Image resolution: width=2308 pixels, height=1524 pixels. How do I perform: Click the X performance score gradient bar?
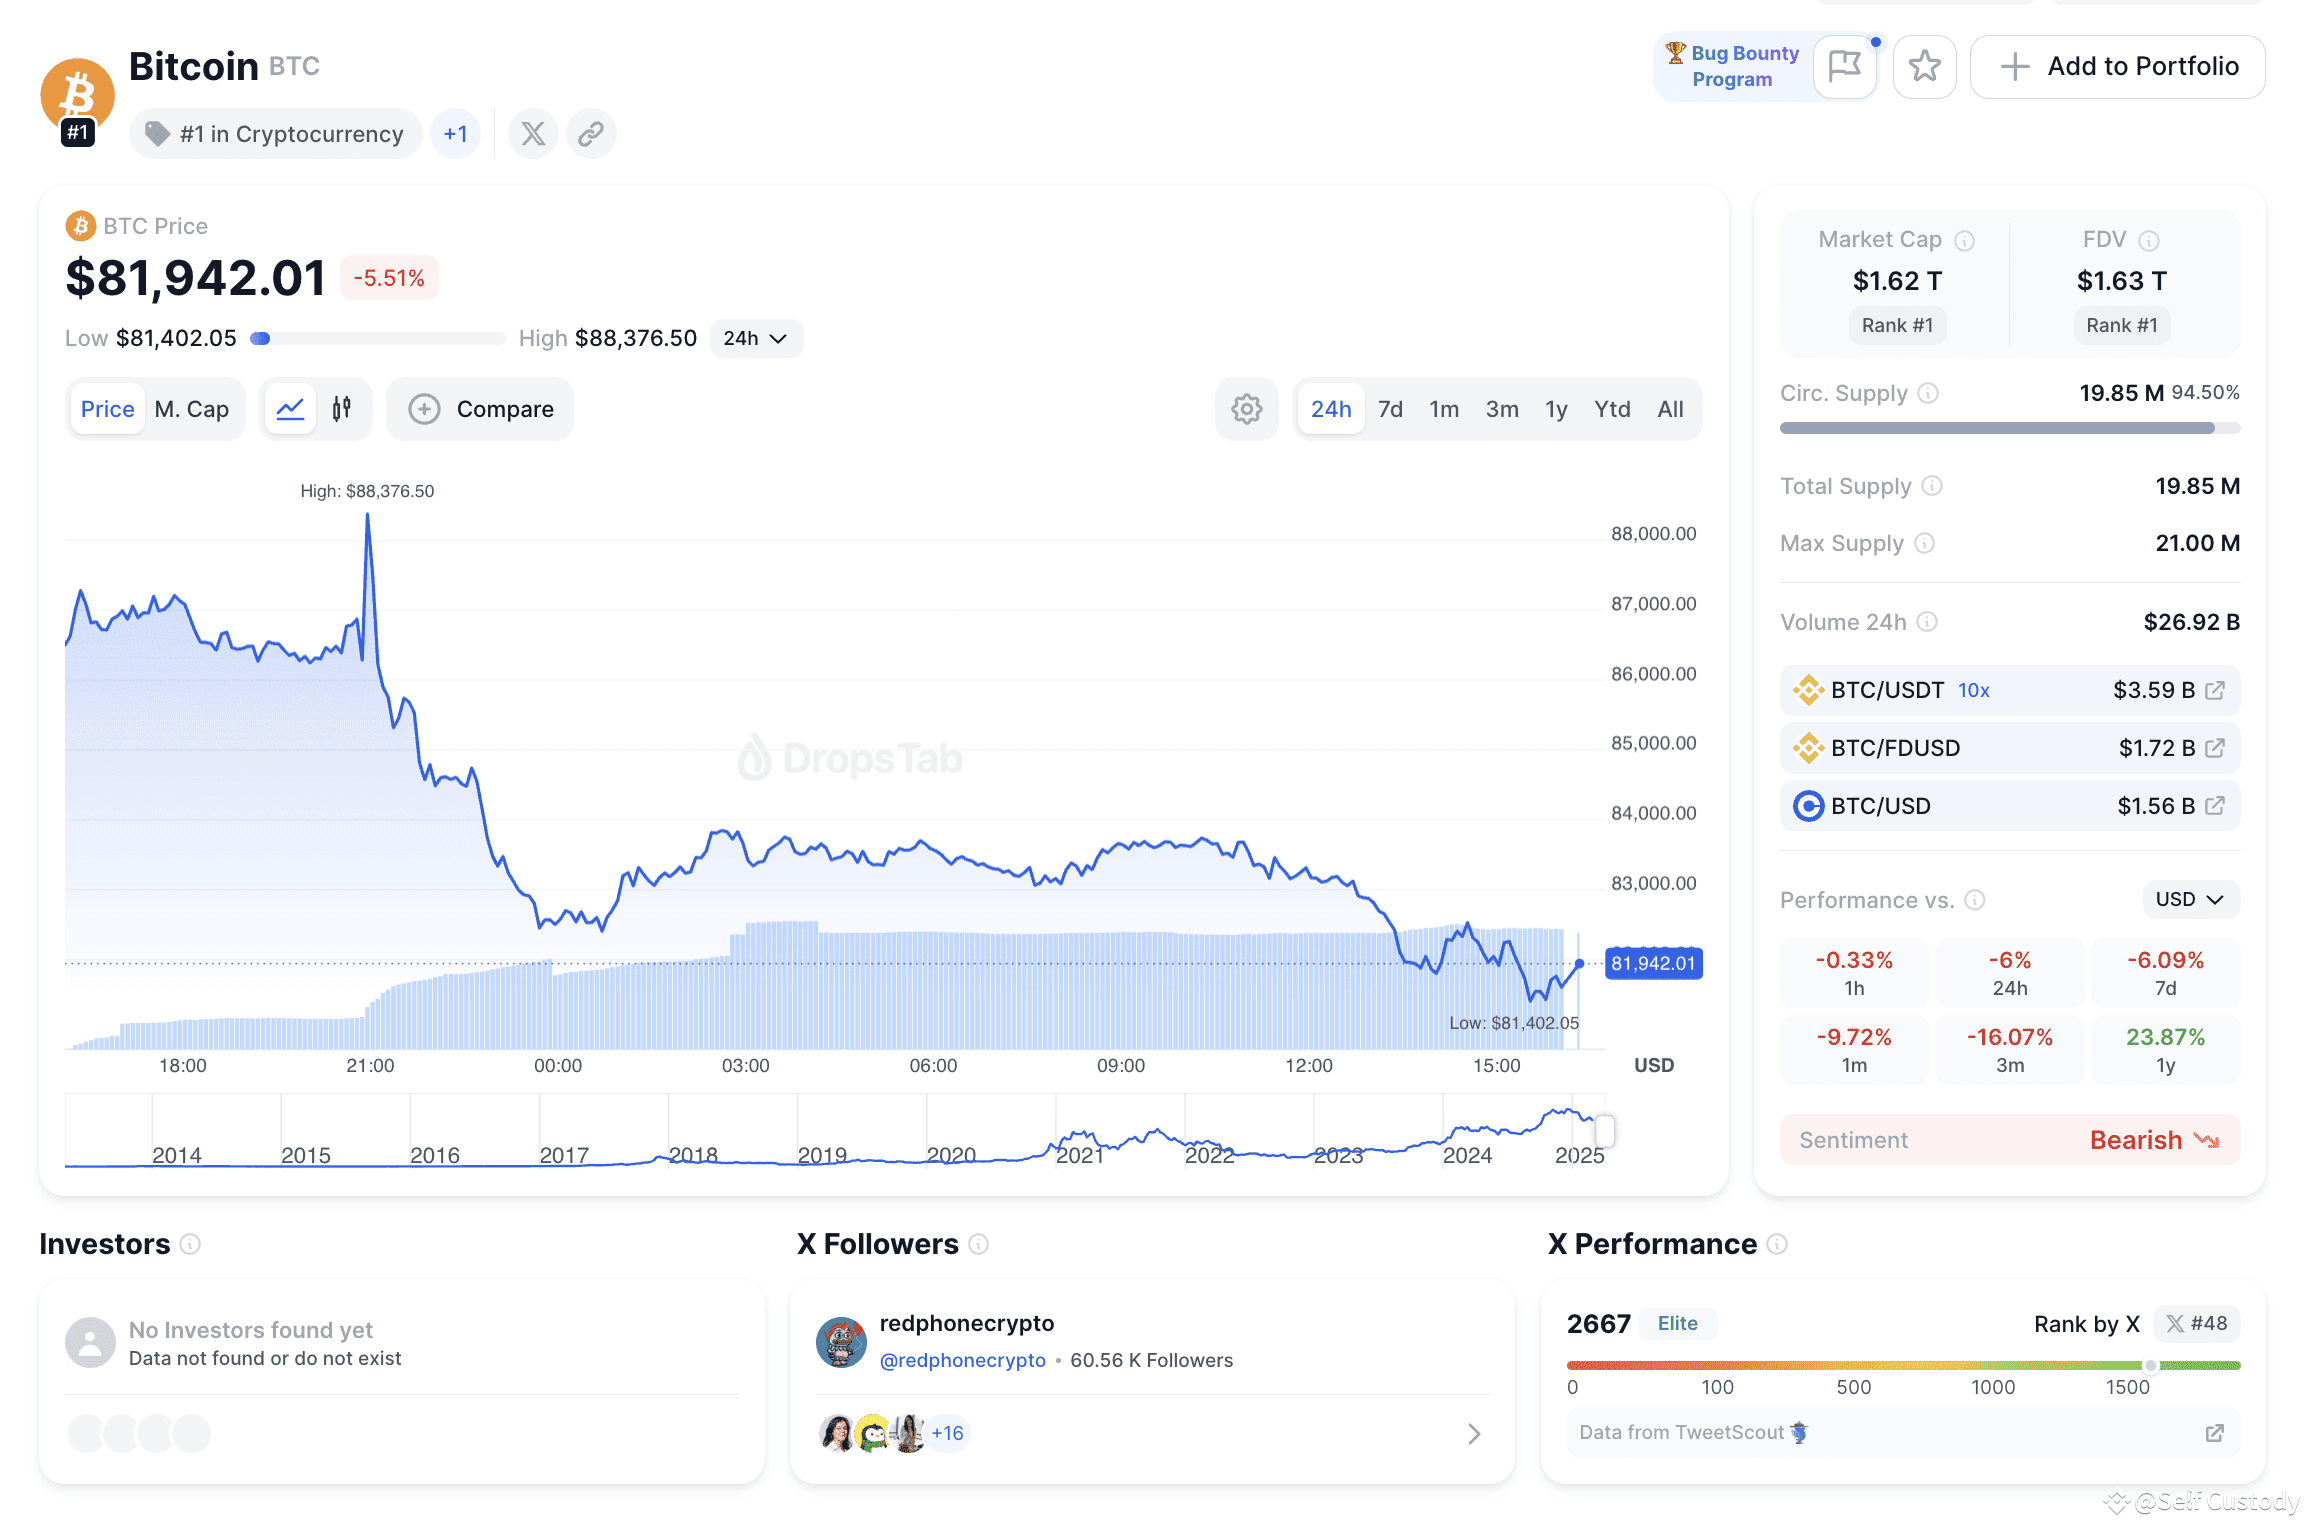tap(1903, 1365)
